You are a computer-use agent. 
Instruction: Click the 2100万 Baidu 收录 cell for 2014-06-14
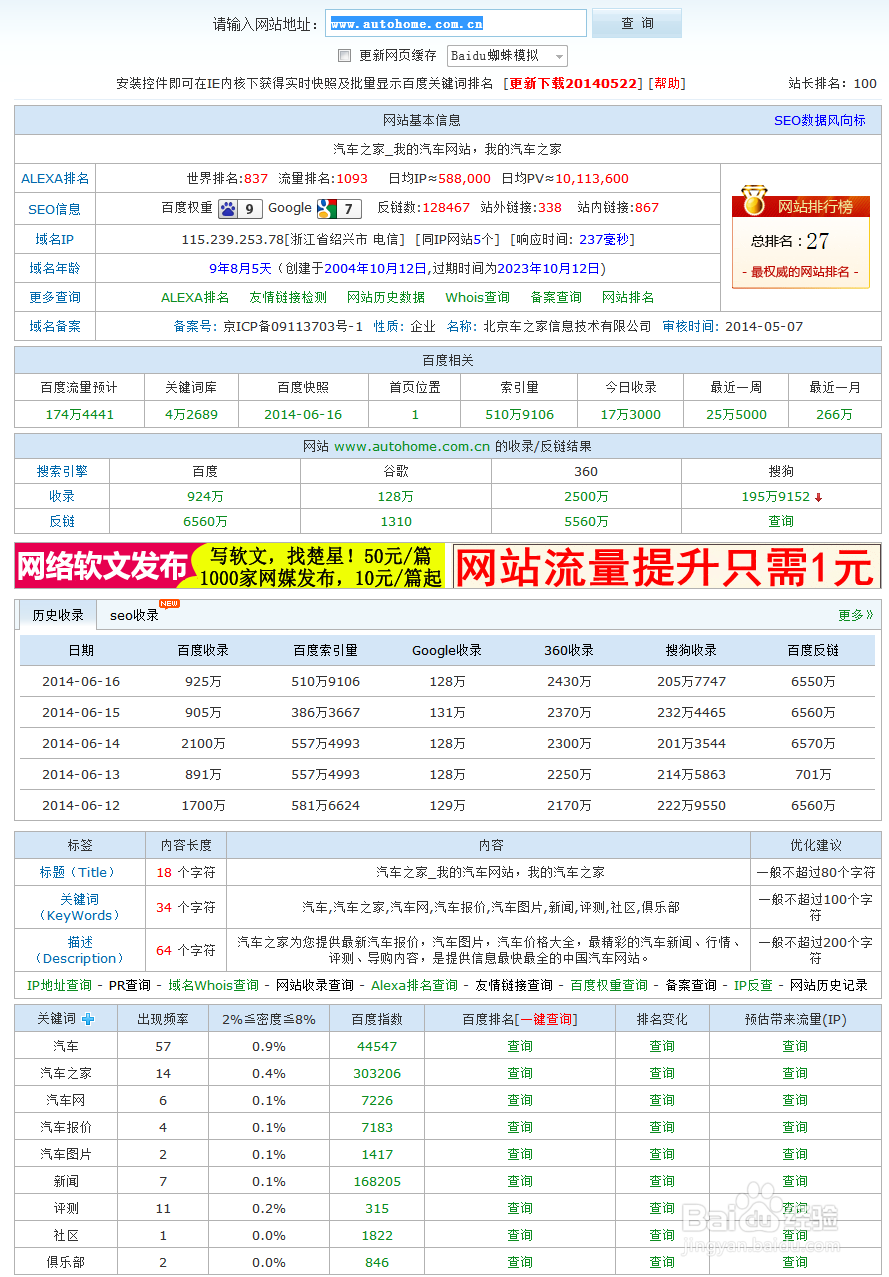(203, 744)
